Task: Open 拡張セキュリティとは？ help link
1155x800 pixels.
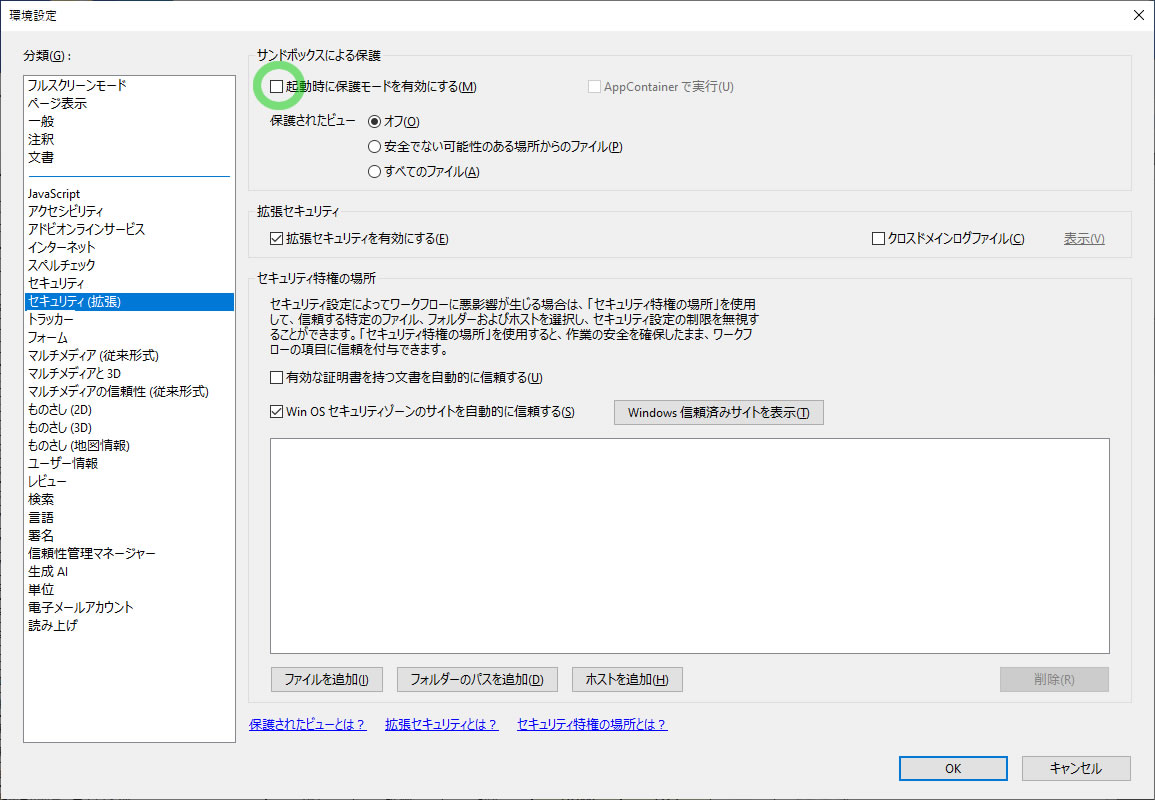Action: click(x=441, y=725)
